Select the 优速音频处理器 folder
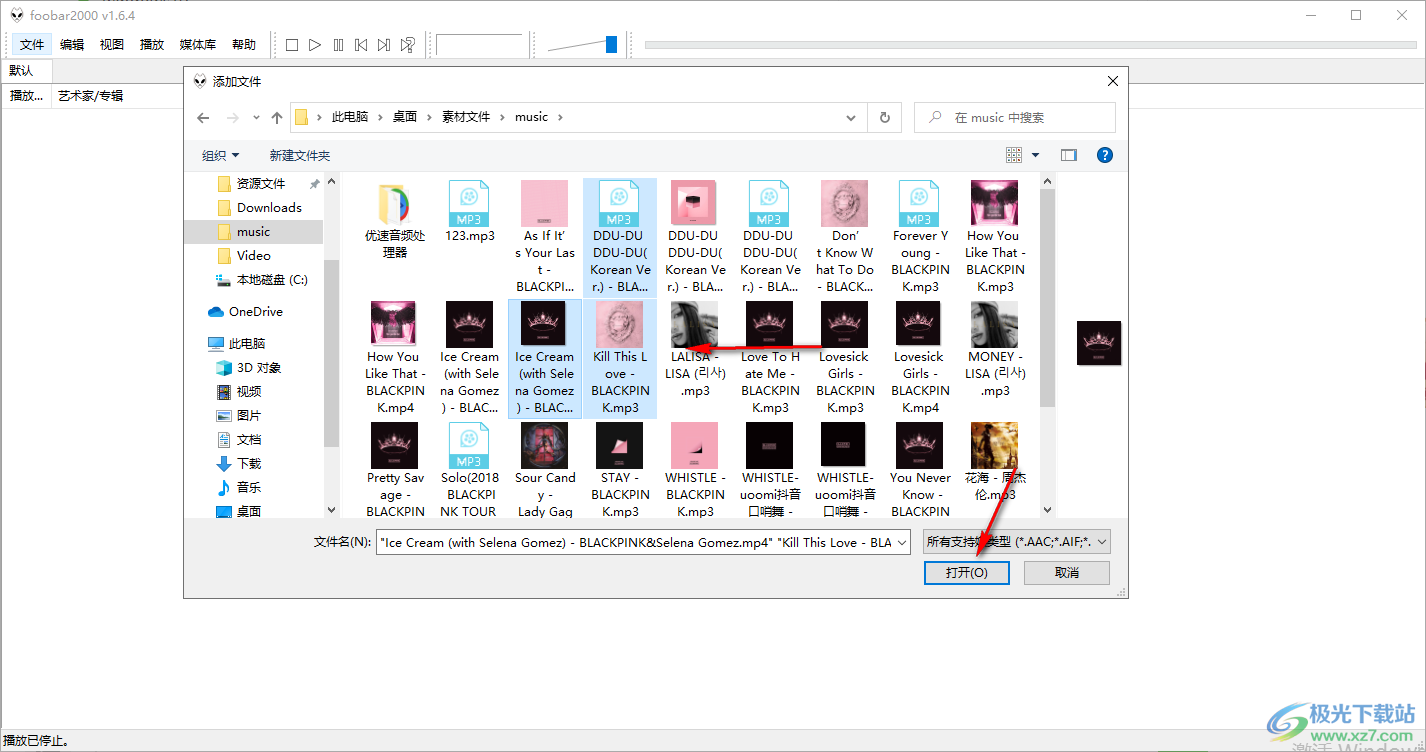The image size is (1426, 752). [394, 220]
